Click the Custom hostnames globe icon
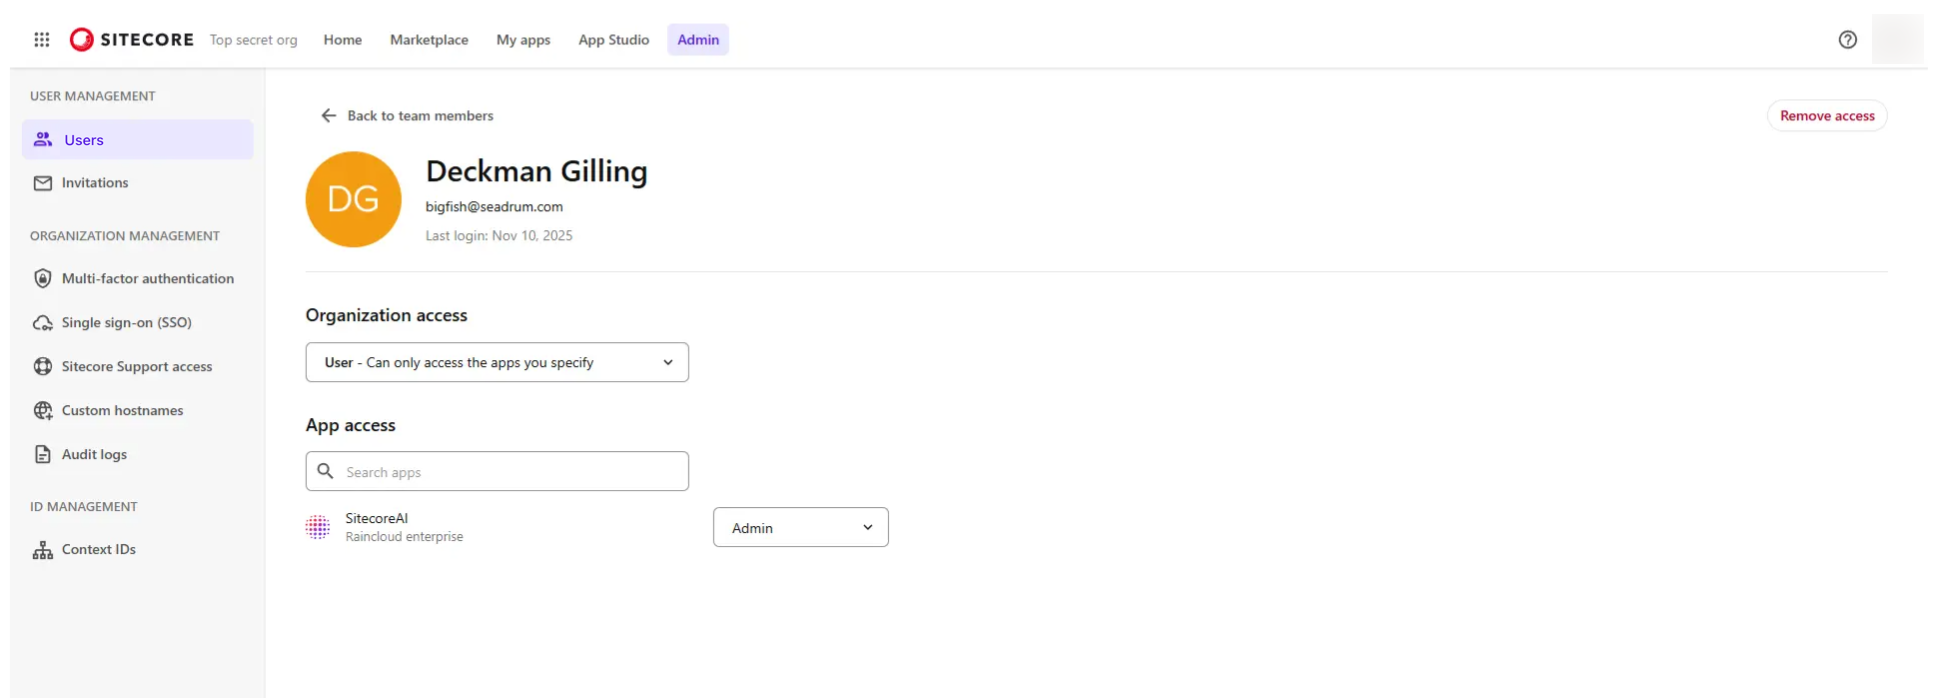The width and height of the screenshot is (1960, 698). [x=43, y=410]
